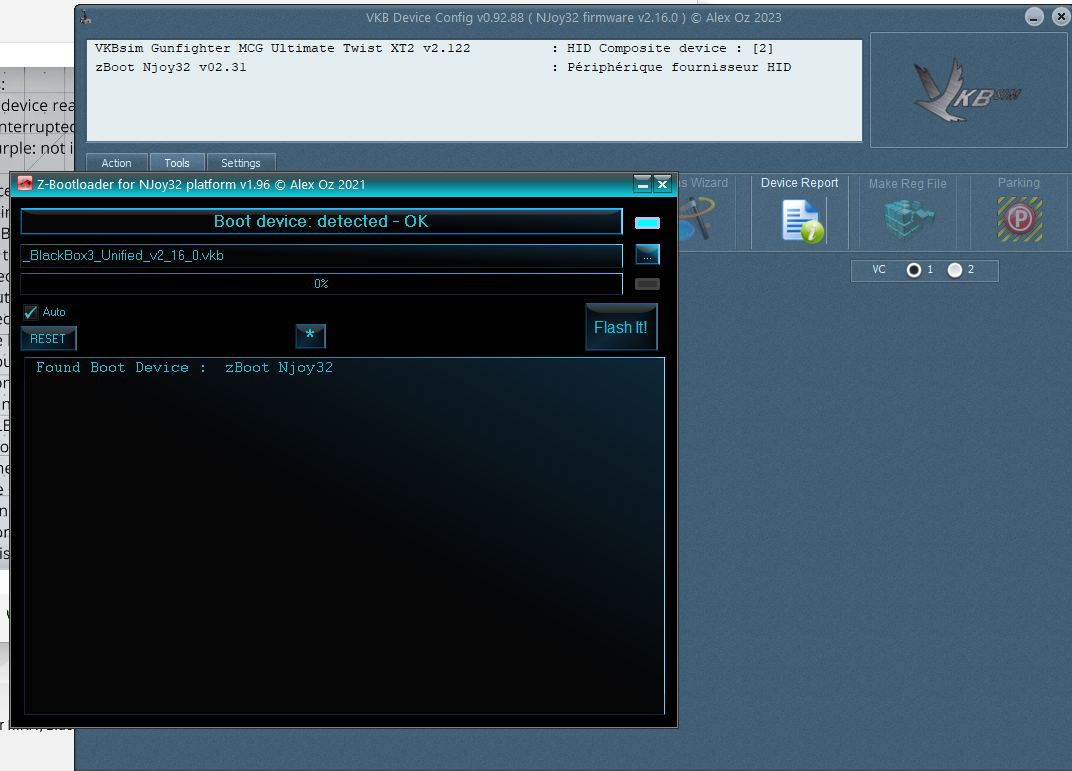Image resolution: width=1072 pixels, height=771 pixels.
Task: Click the asterisk button in bootloader
Action: tap(310, 336)
